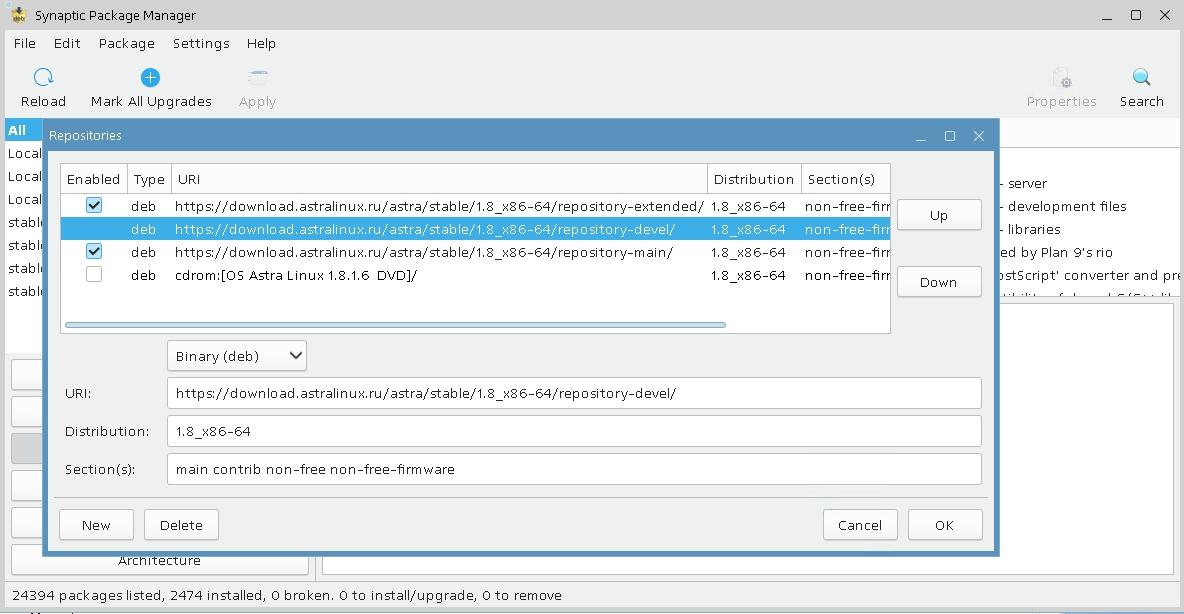Disable the repository-extended checkbox

(x=94, y=205)
